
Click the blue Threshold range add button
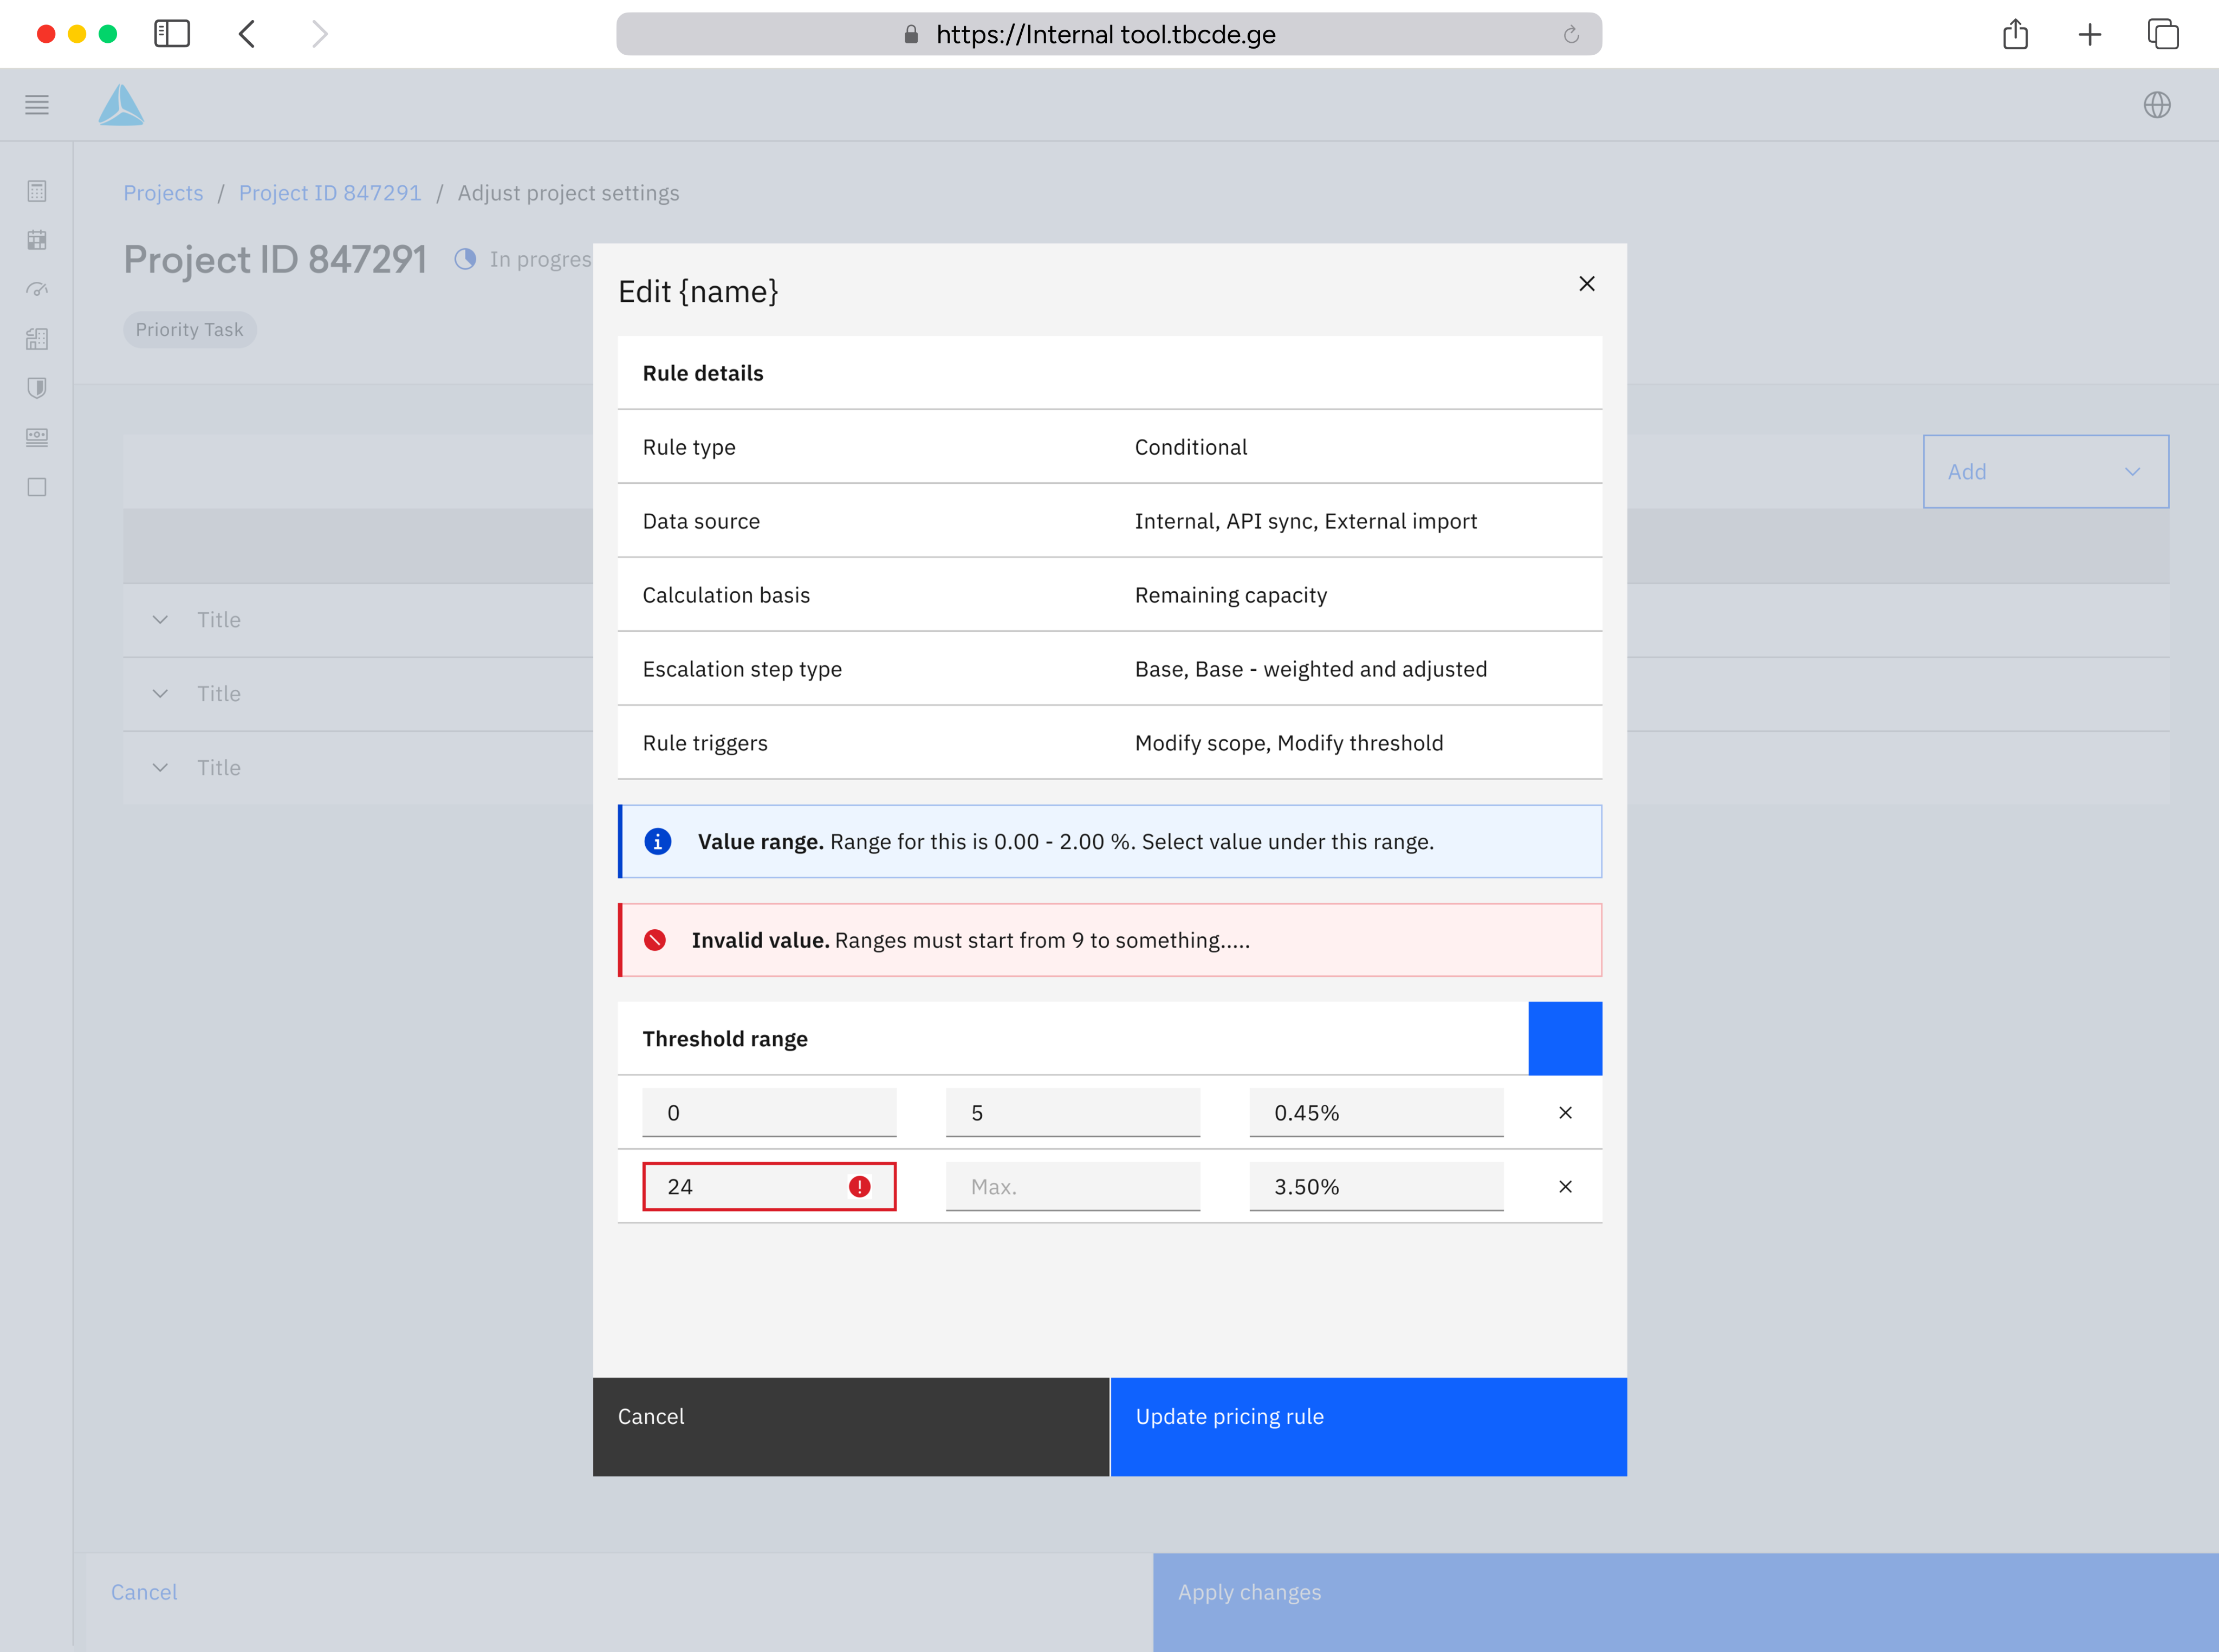(x=1565, y=1039)
